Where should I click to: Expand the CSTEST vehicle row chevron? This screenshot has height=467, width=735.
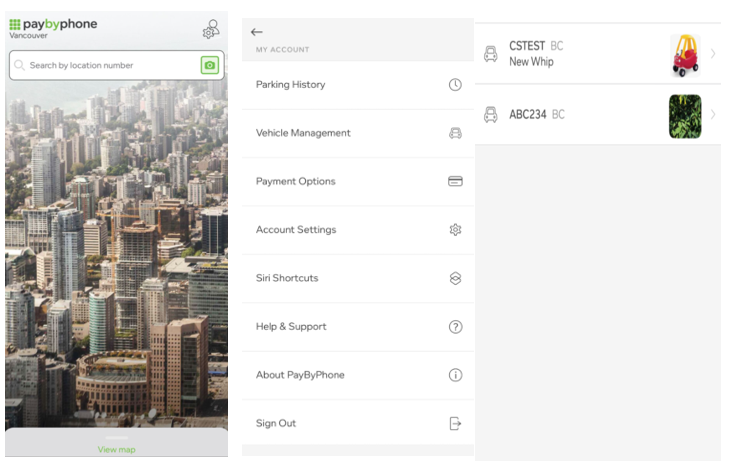click(x=712, y=53)
